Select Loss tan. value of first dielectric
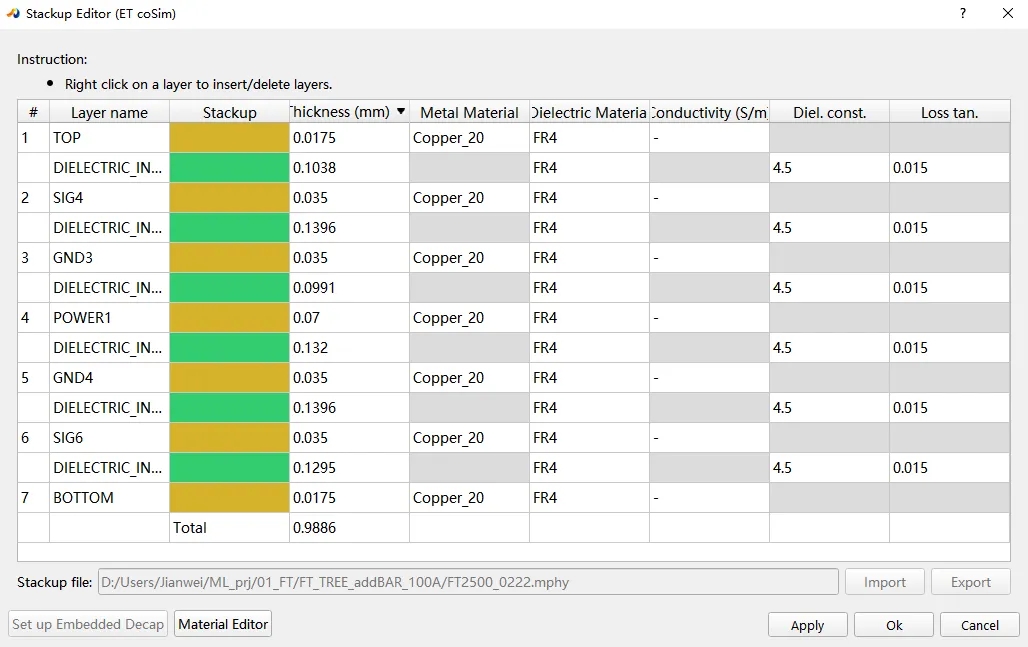1028x647 pixels. pyautogui.click(x=949, y=168)
